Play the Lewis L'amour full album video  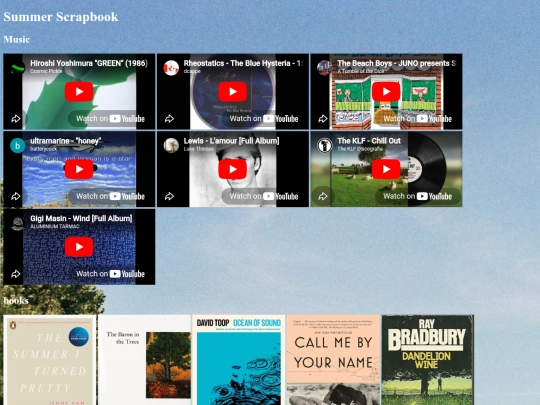coord(232,169)
